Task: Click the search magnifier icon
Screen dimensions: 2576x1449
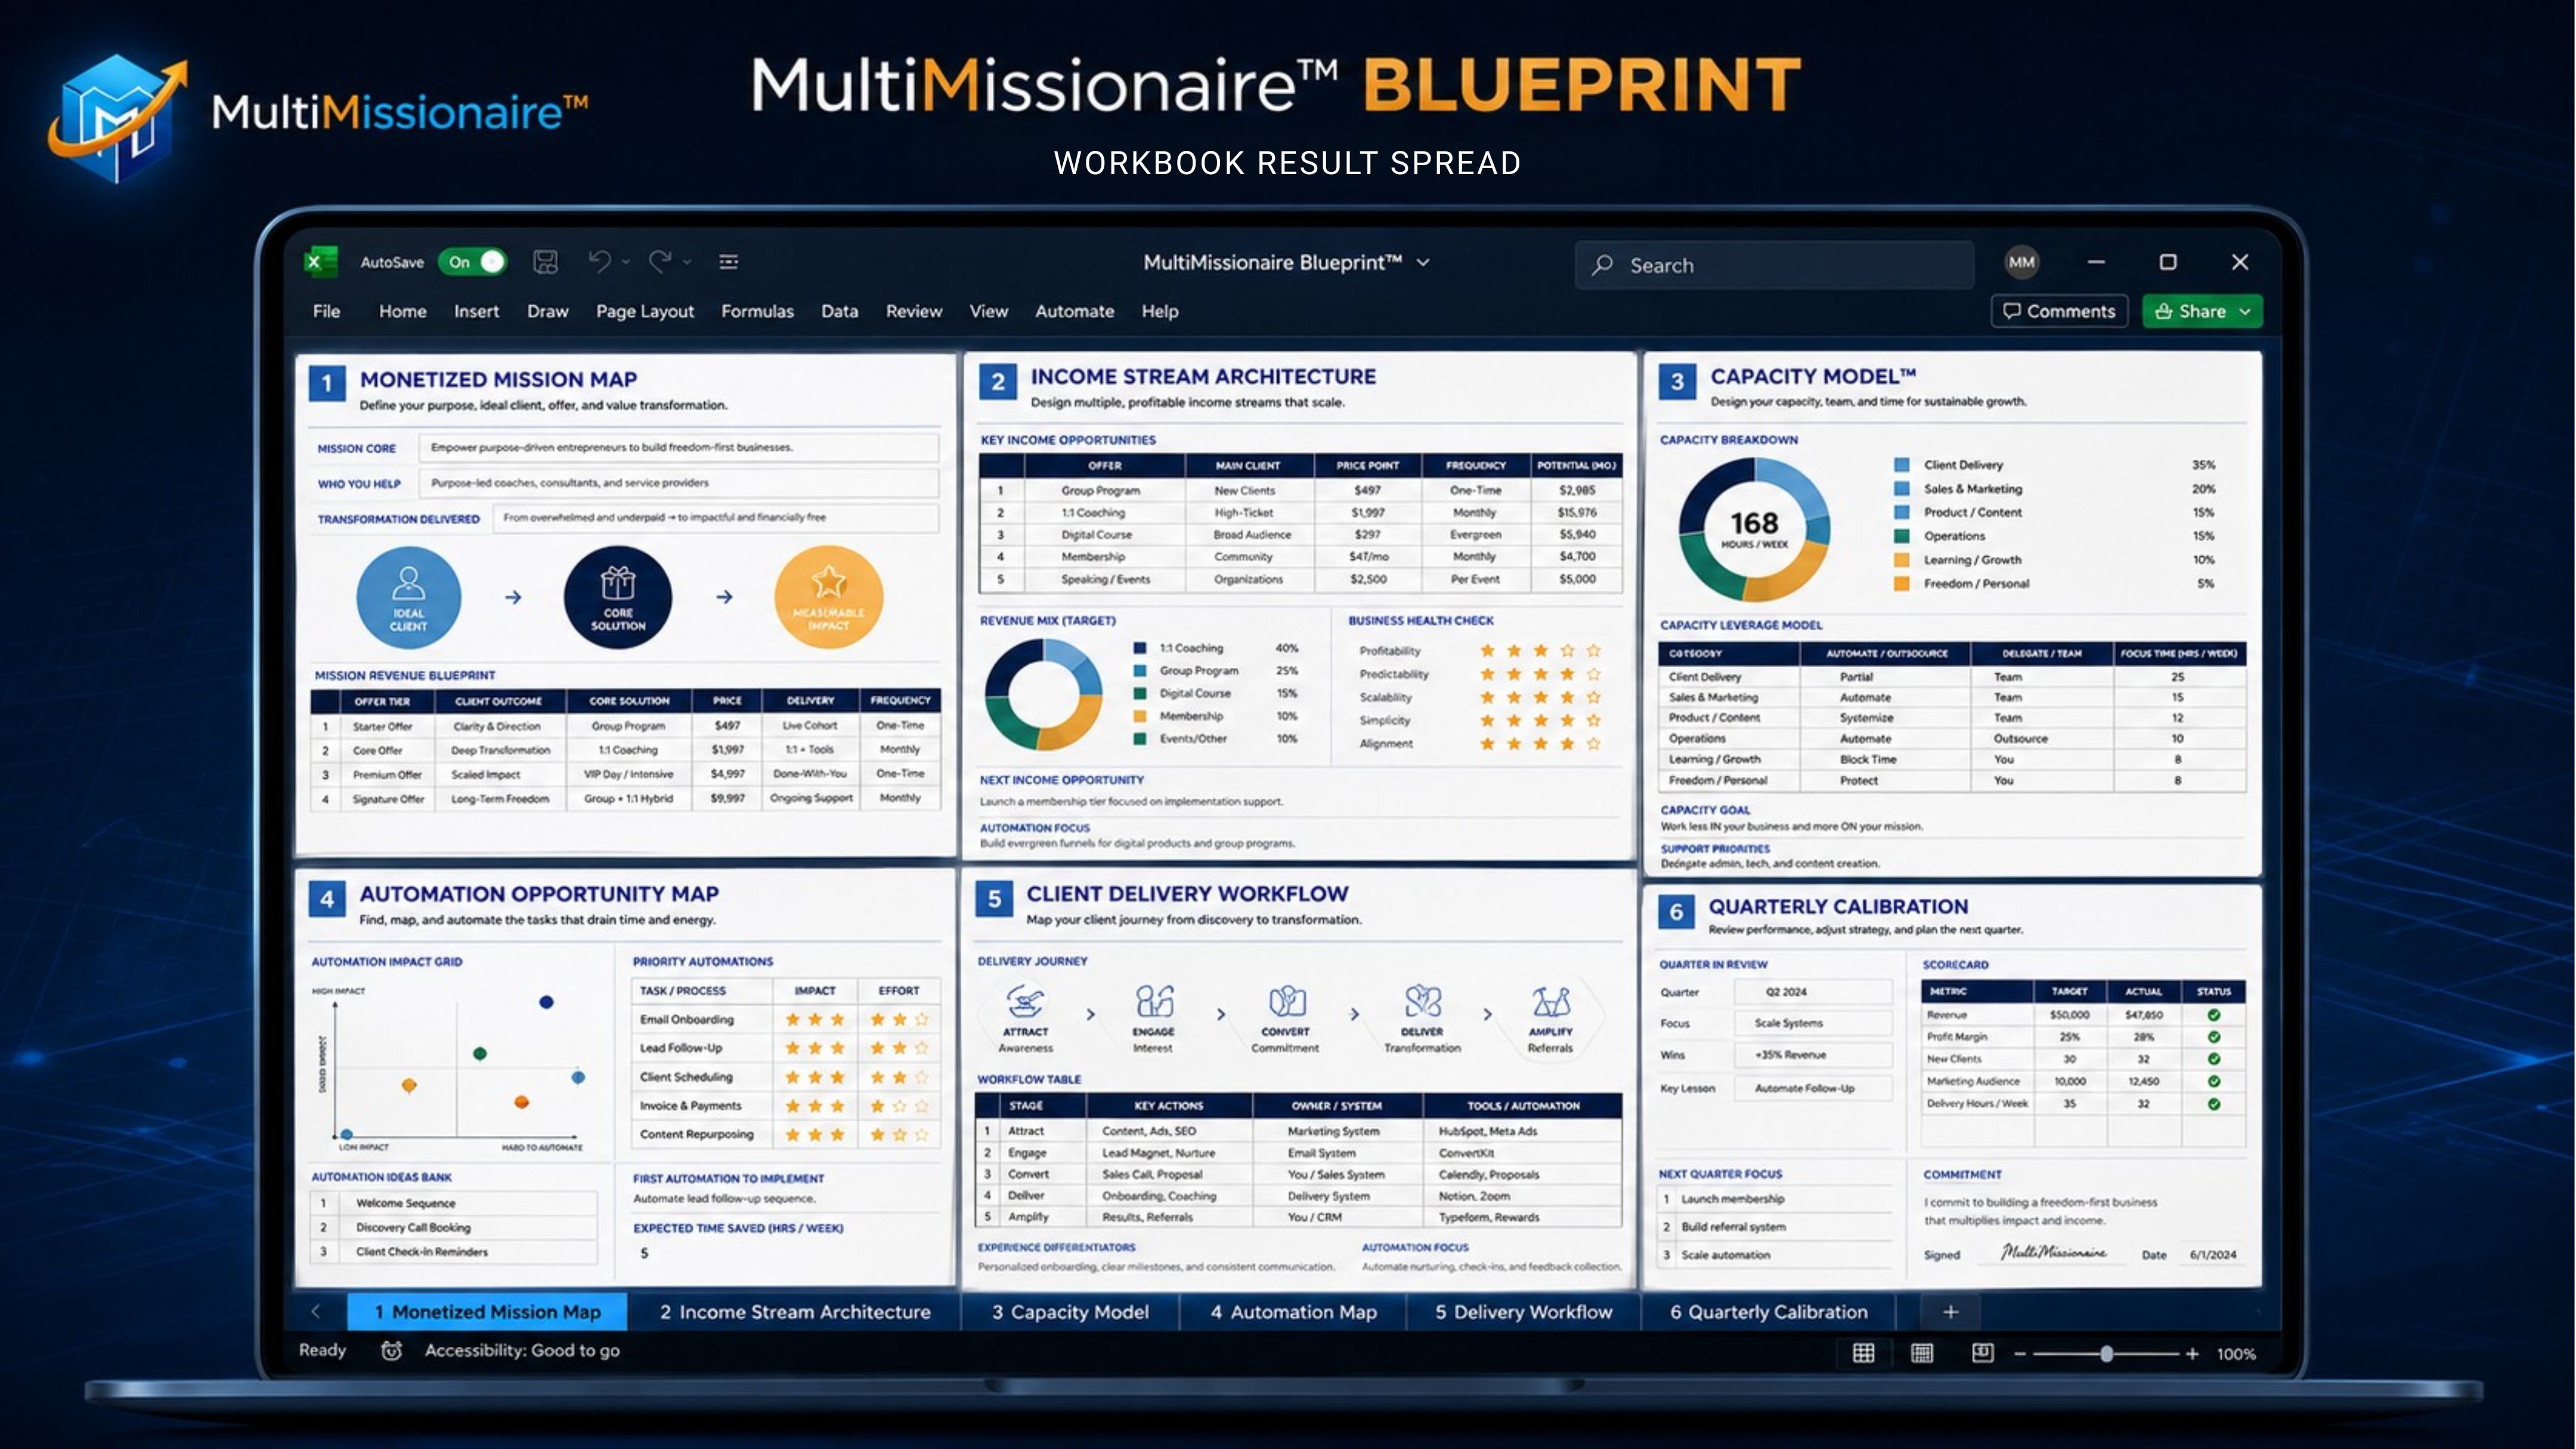Action: [1603, 265]
